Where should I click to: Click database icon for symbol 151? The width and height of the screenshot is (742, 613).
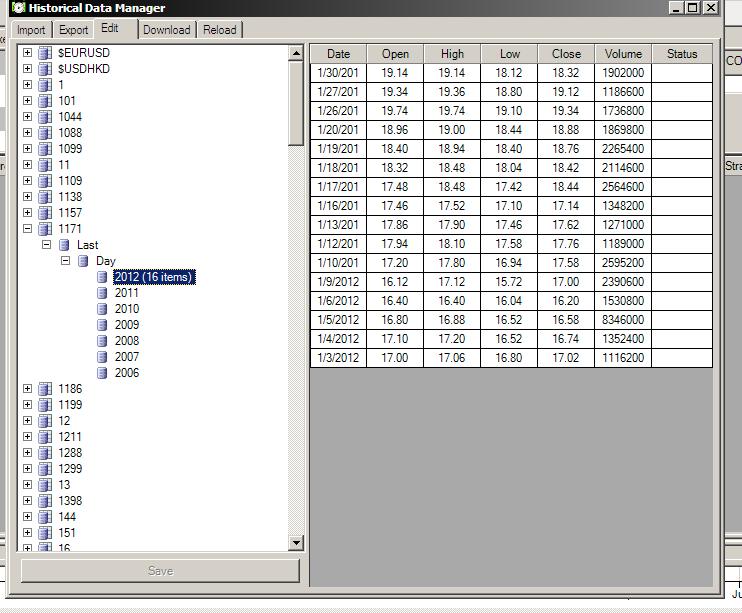pyautogui.click(x=45, y=533)
